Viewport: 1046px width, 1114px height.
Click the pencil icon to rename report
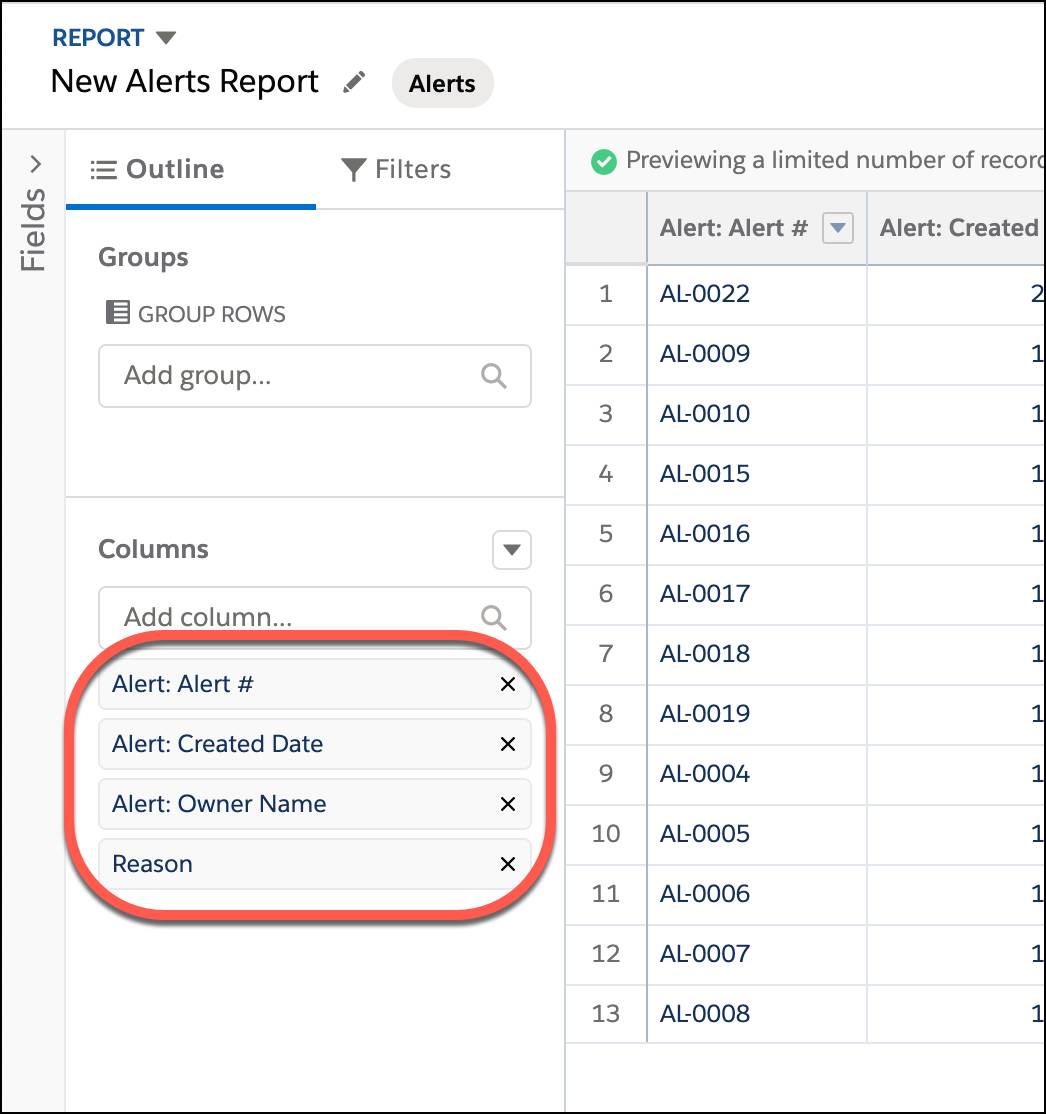tap(354, 82)
